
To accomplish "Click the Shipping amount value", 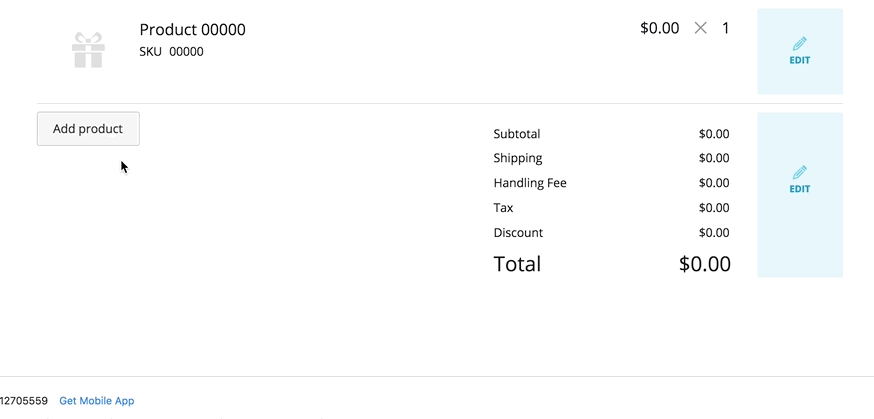I will click(x=714, y=158).
